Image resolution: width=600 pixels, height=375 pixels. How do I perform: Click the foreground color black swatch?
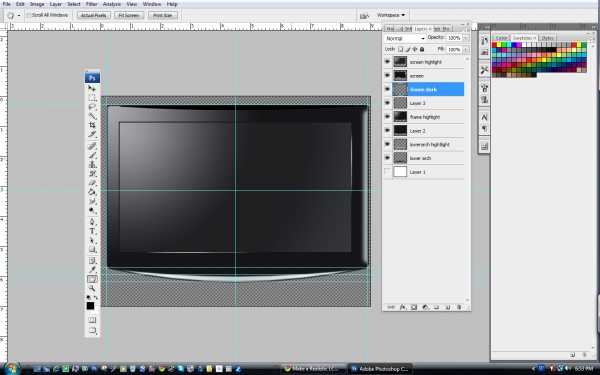point(90,306)
